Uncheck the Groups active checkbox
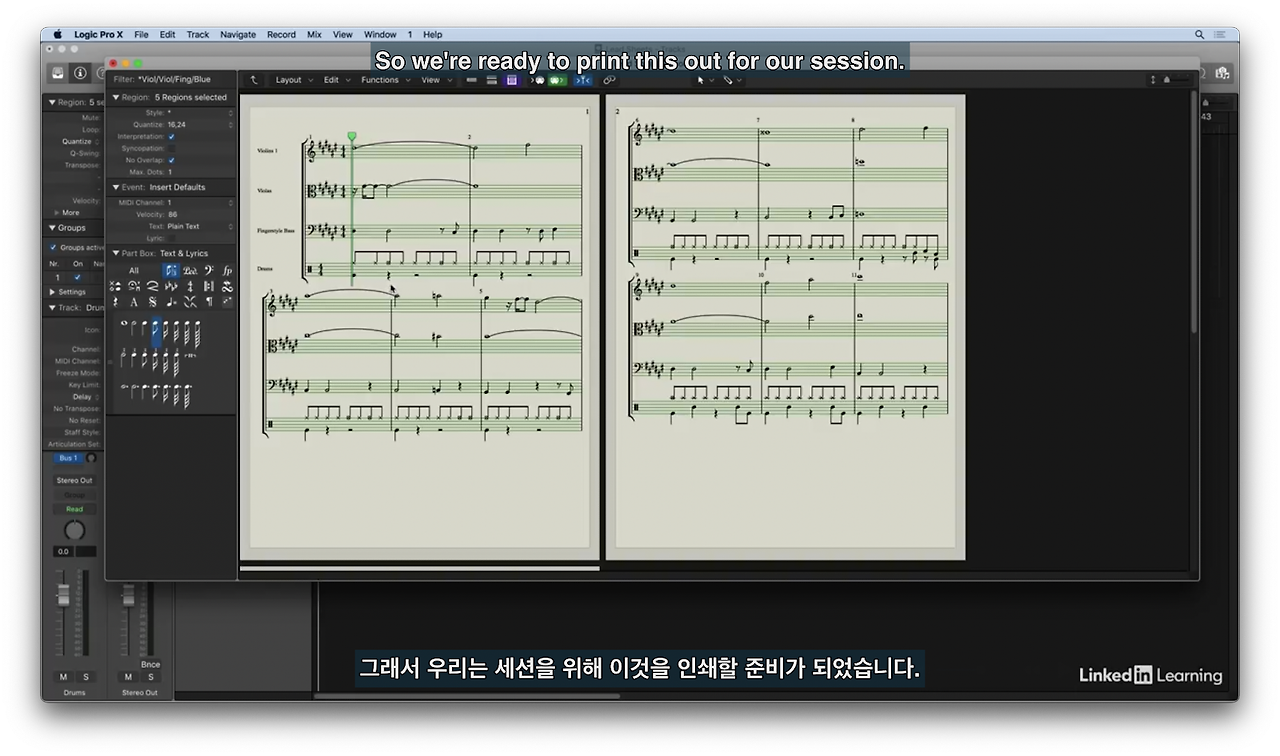The width and height of the screenshot is (1280, 756). 53,247
